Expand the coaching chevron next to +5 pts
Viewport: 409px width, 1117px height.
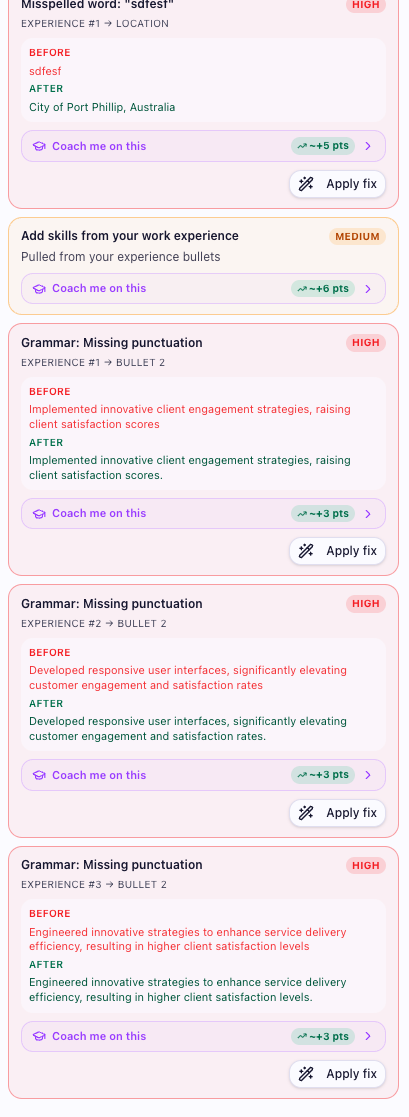pyautogui.click(x=368, y=146)
